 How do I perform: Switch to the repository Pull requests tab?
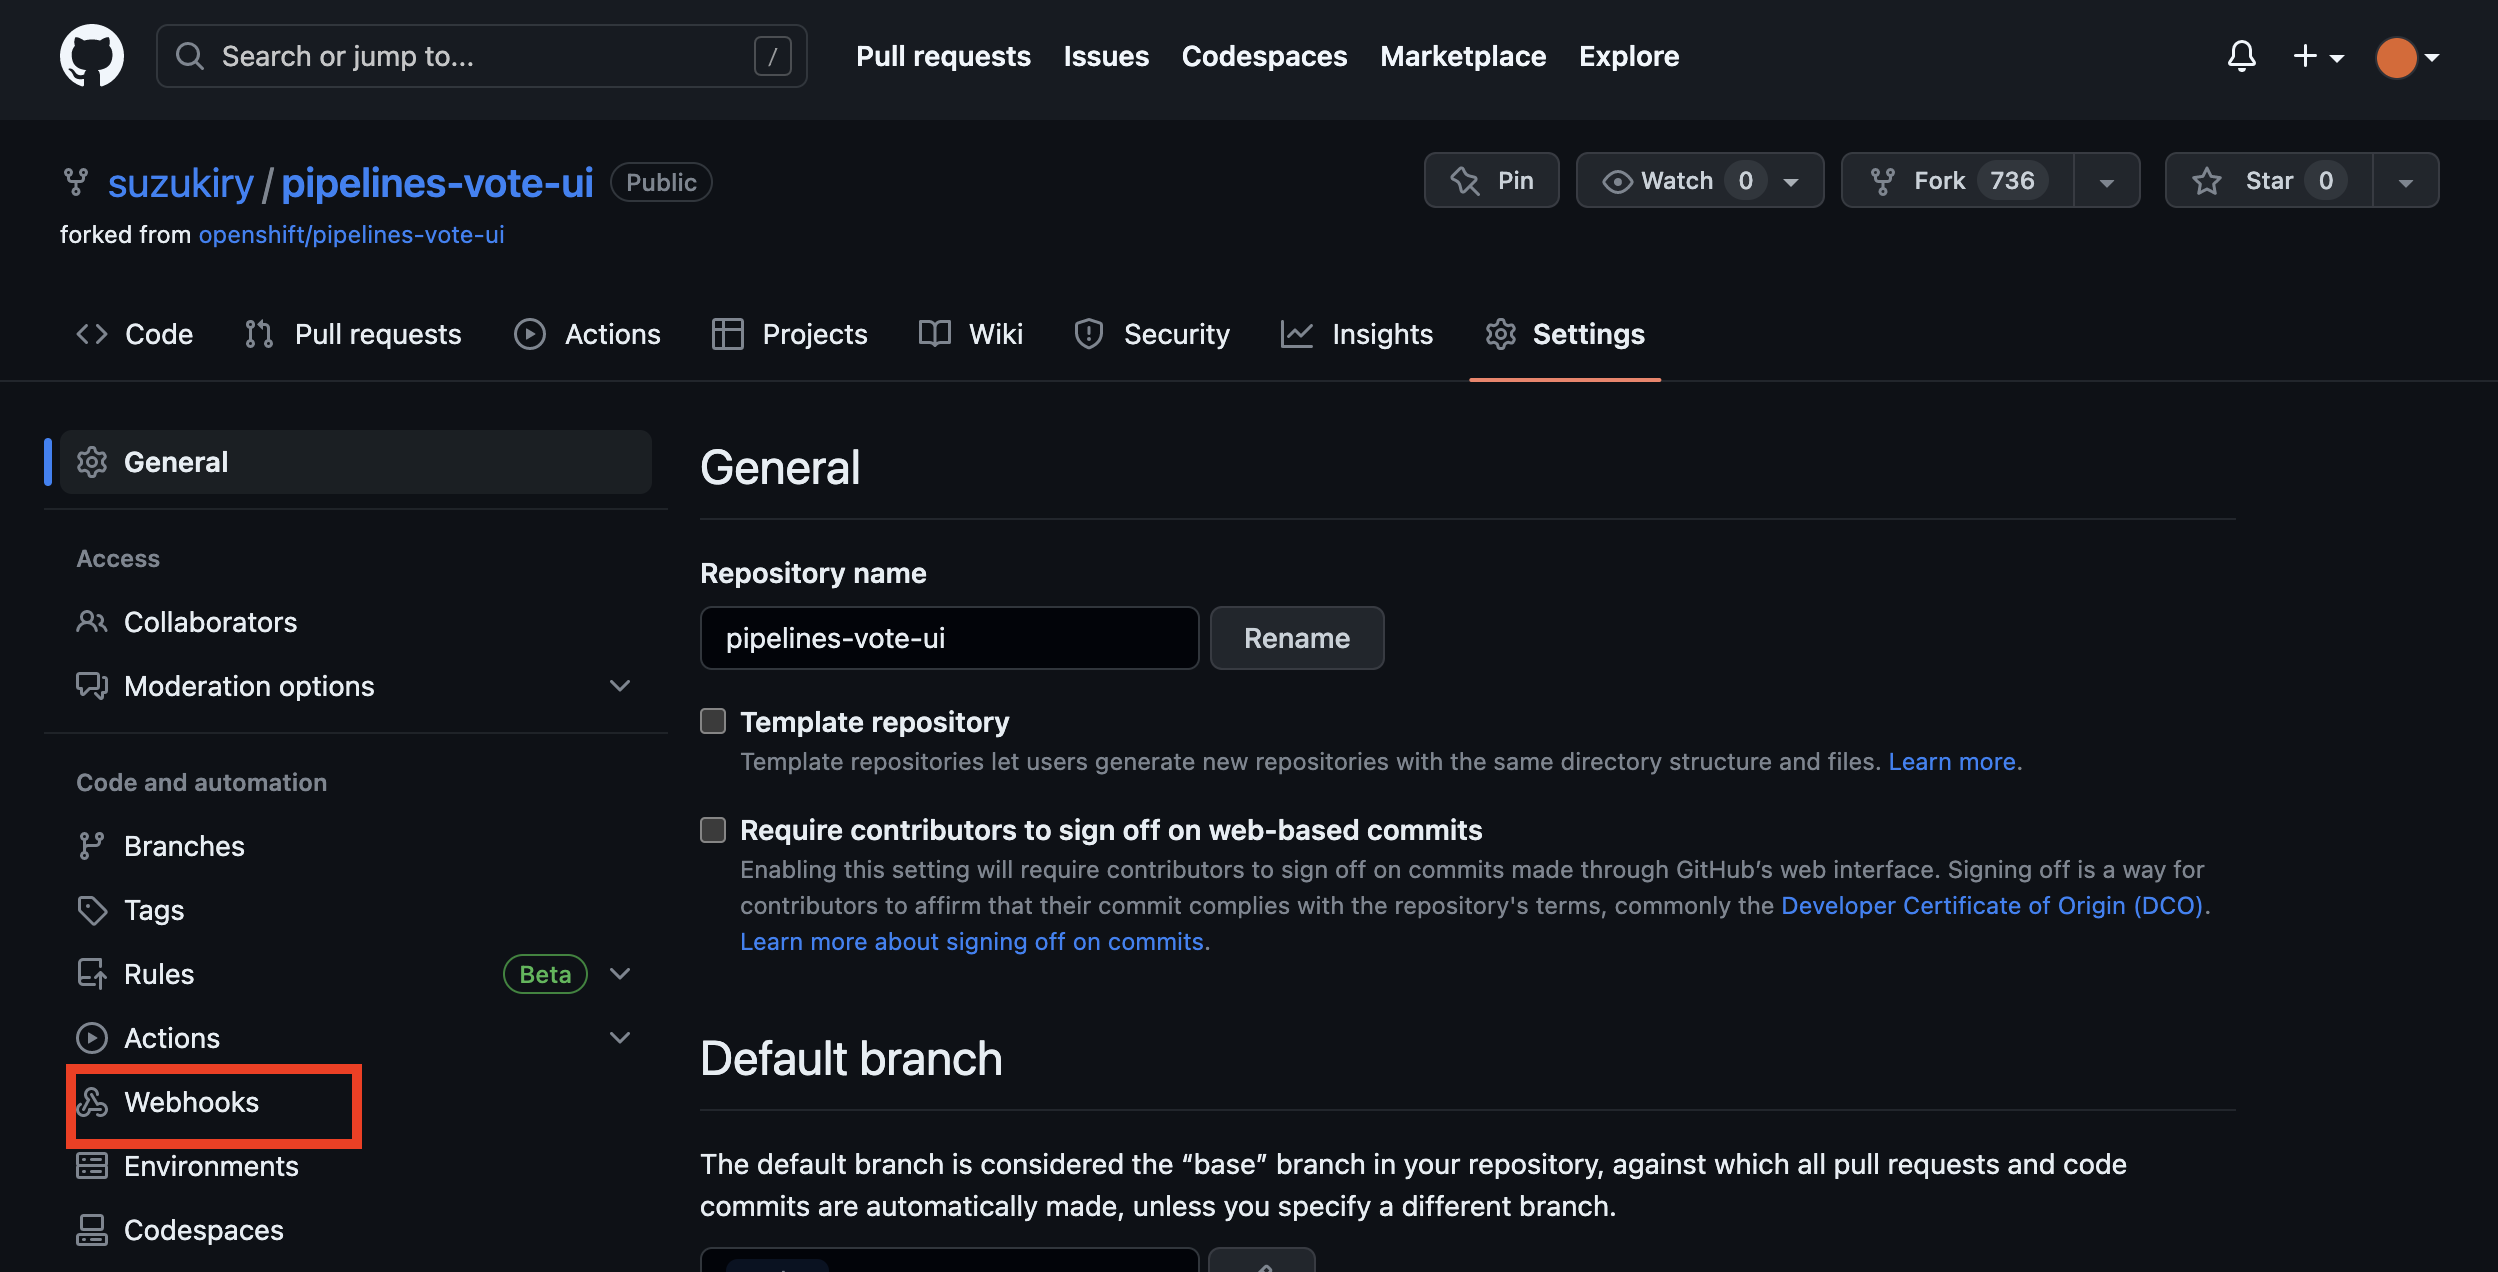pyautogui.click(x=353, y=334)
